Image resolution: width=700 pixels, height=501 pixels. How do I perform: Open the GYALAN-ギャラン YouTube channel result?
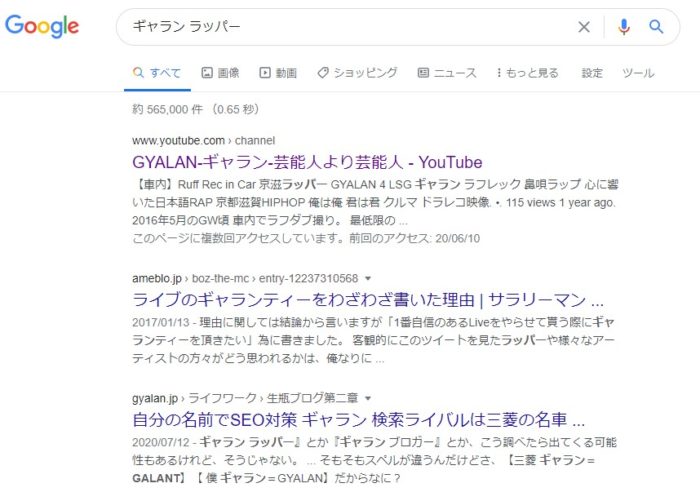pyautogui.click(x=307, y=162)
